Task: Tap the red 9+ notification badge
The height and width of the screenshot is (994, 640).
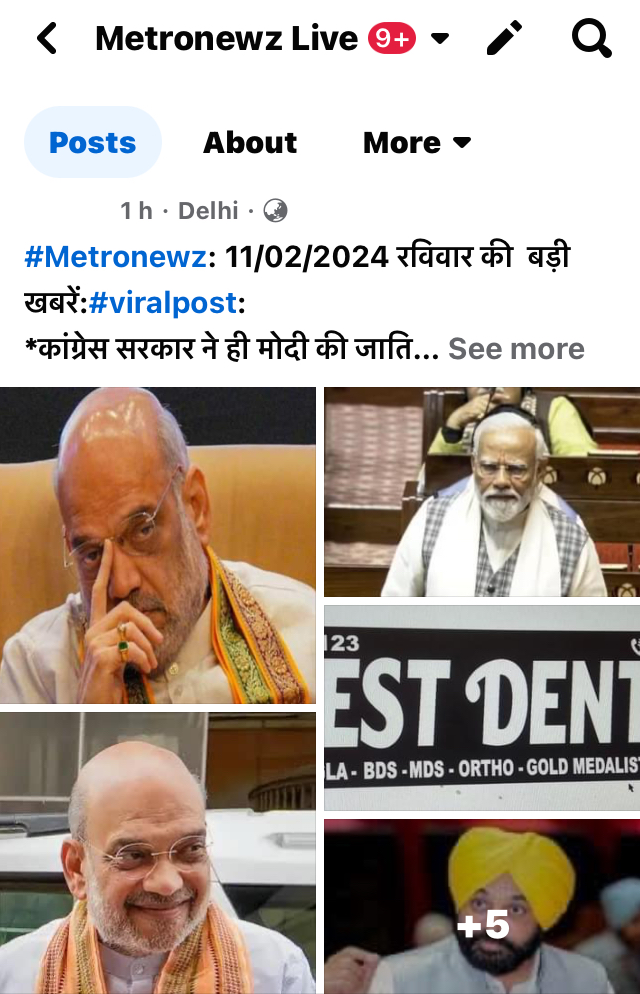Action: pyautogui.click(x=392, y=39)
